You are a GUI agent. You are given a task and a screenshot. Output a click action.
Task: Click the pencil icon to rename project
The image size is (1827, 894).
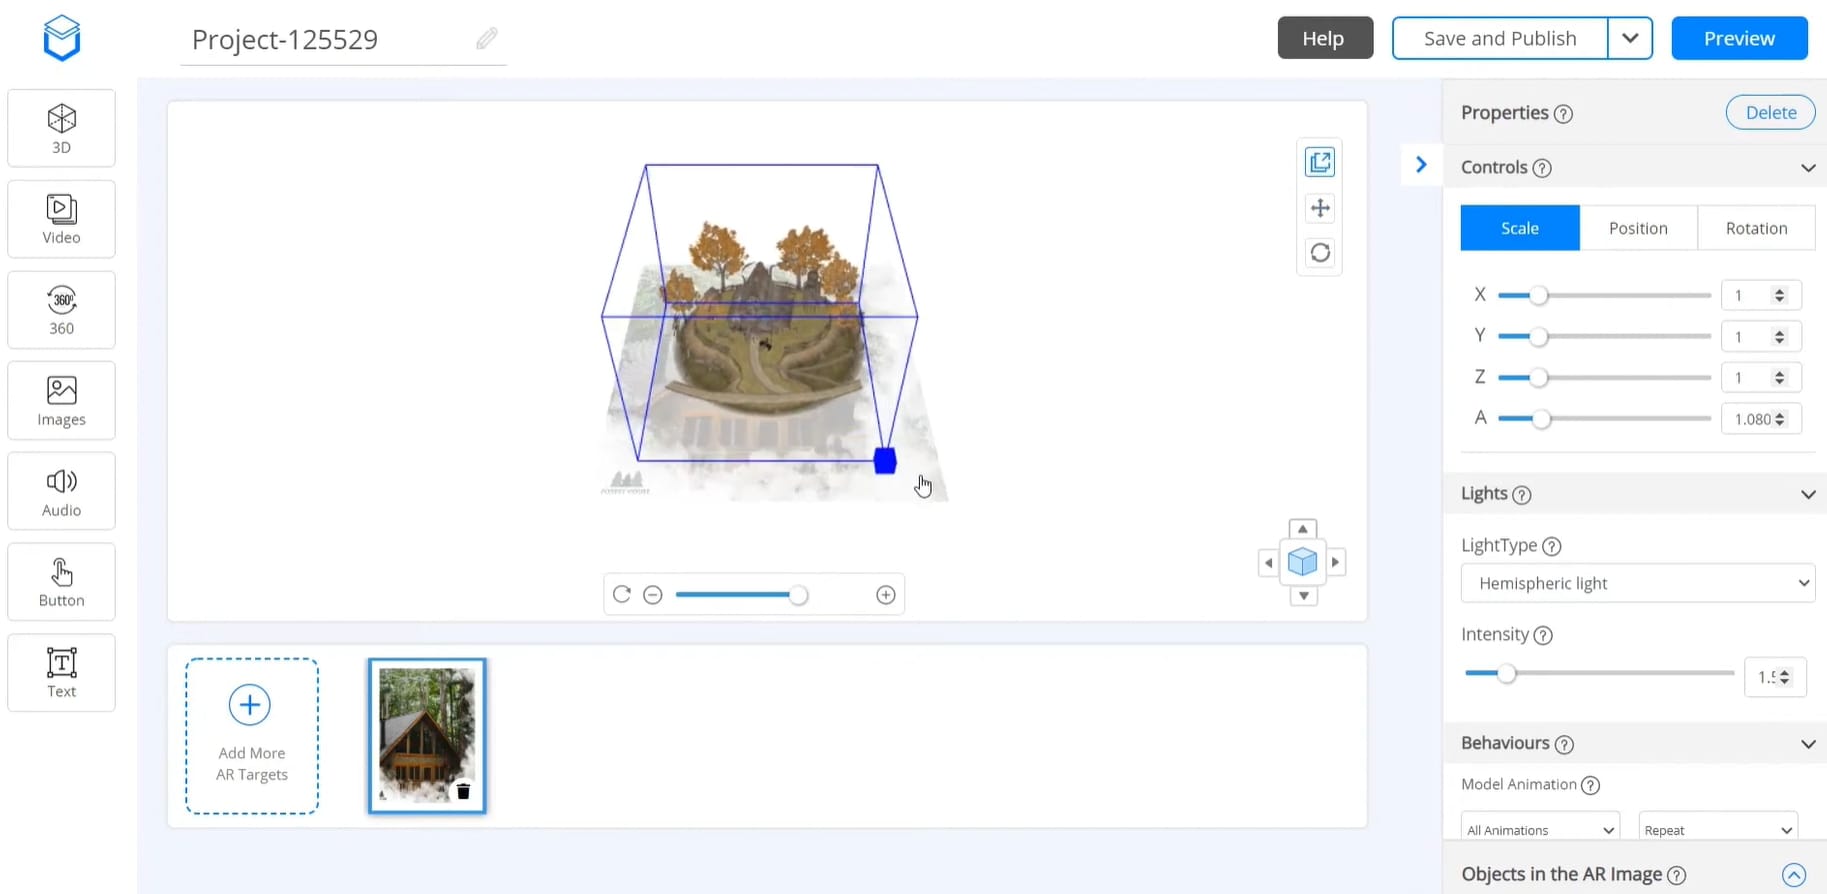click(x=487, y=38)
